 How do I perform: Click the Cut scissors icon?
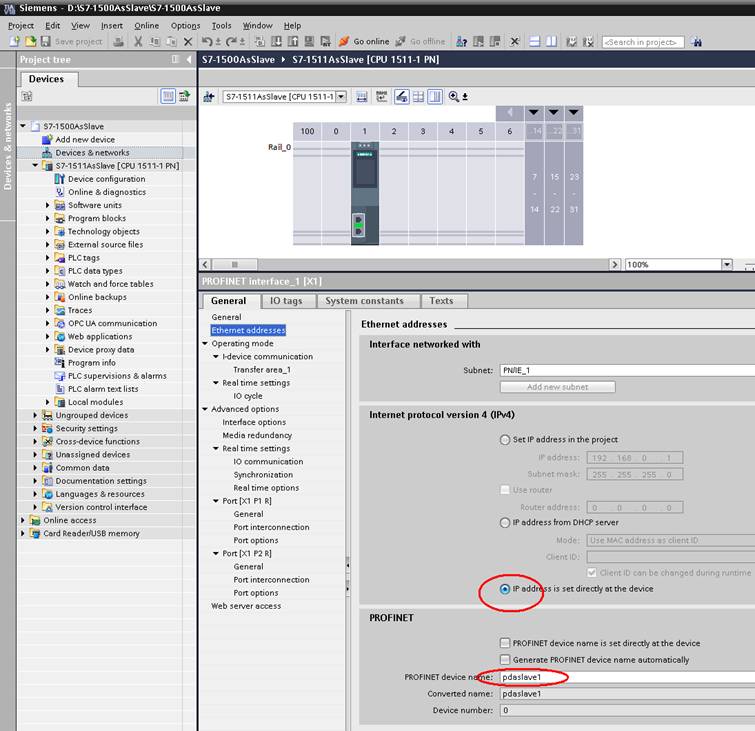(138, 42)
